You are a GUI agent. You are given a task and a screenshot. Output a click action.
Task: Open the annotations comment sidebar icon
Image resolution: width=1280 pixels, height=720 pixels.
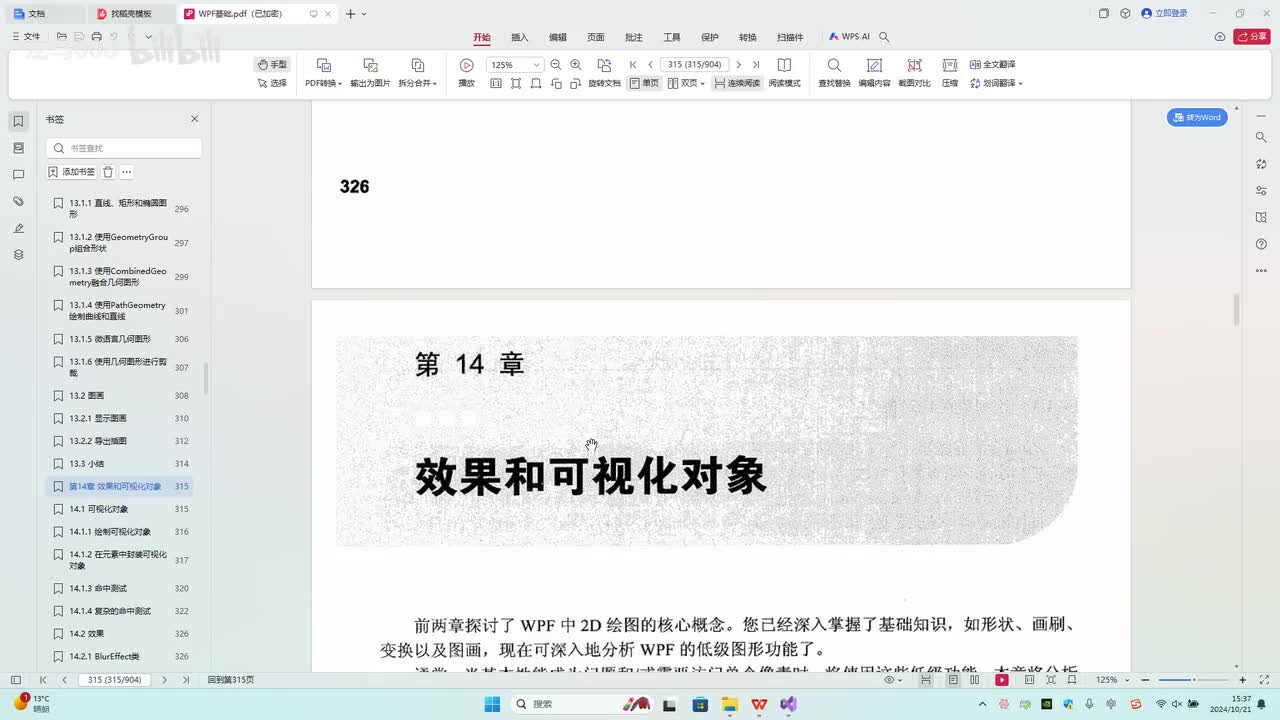[x=18, y=175]
